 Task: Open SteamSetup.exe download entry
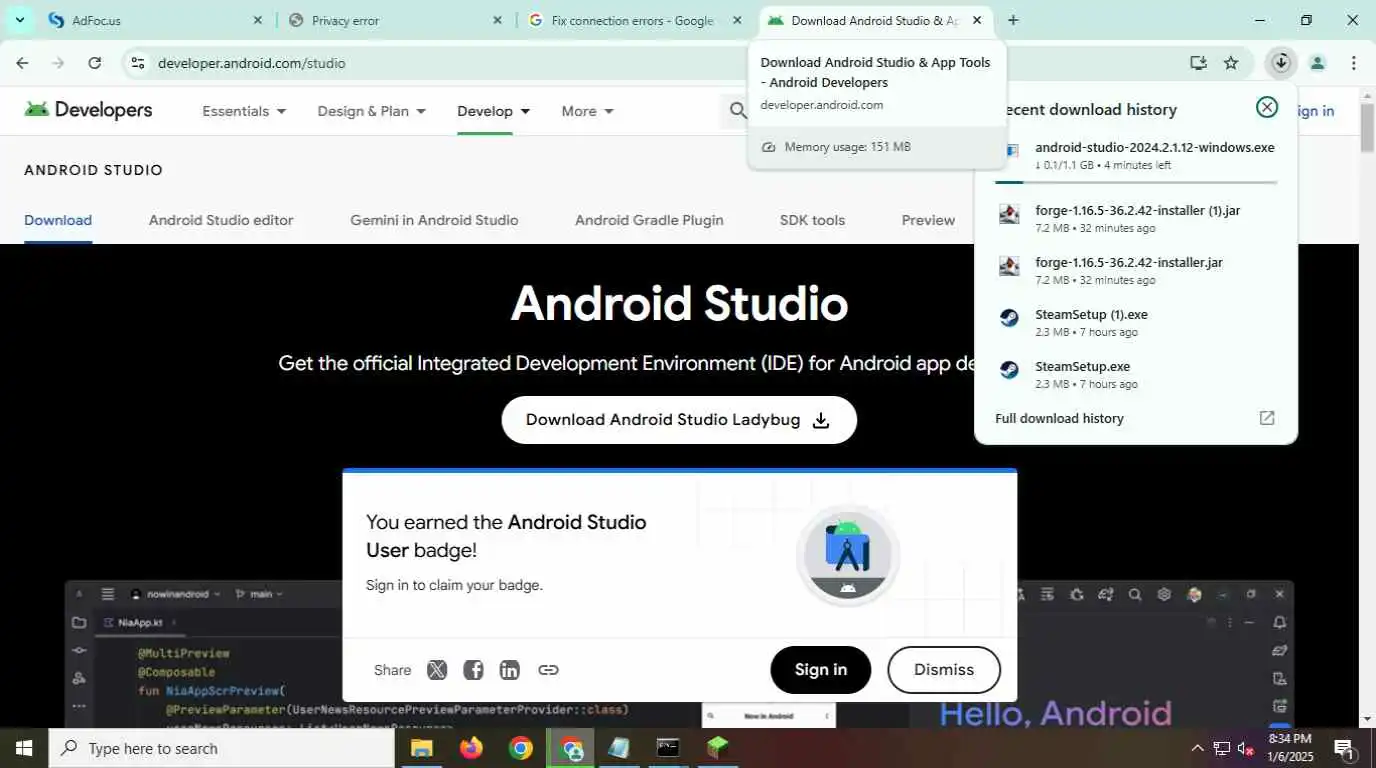click(1136, 374)
